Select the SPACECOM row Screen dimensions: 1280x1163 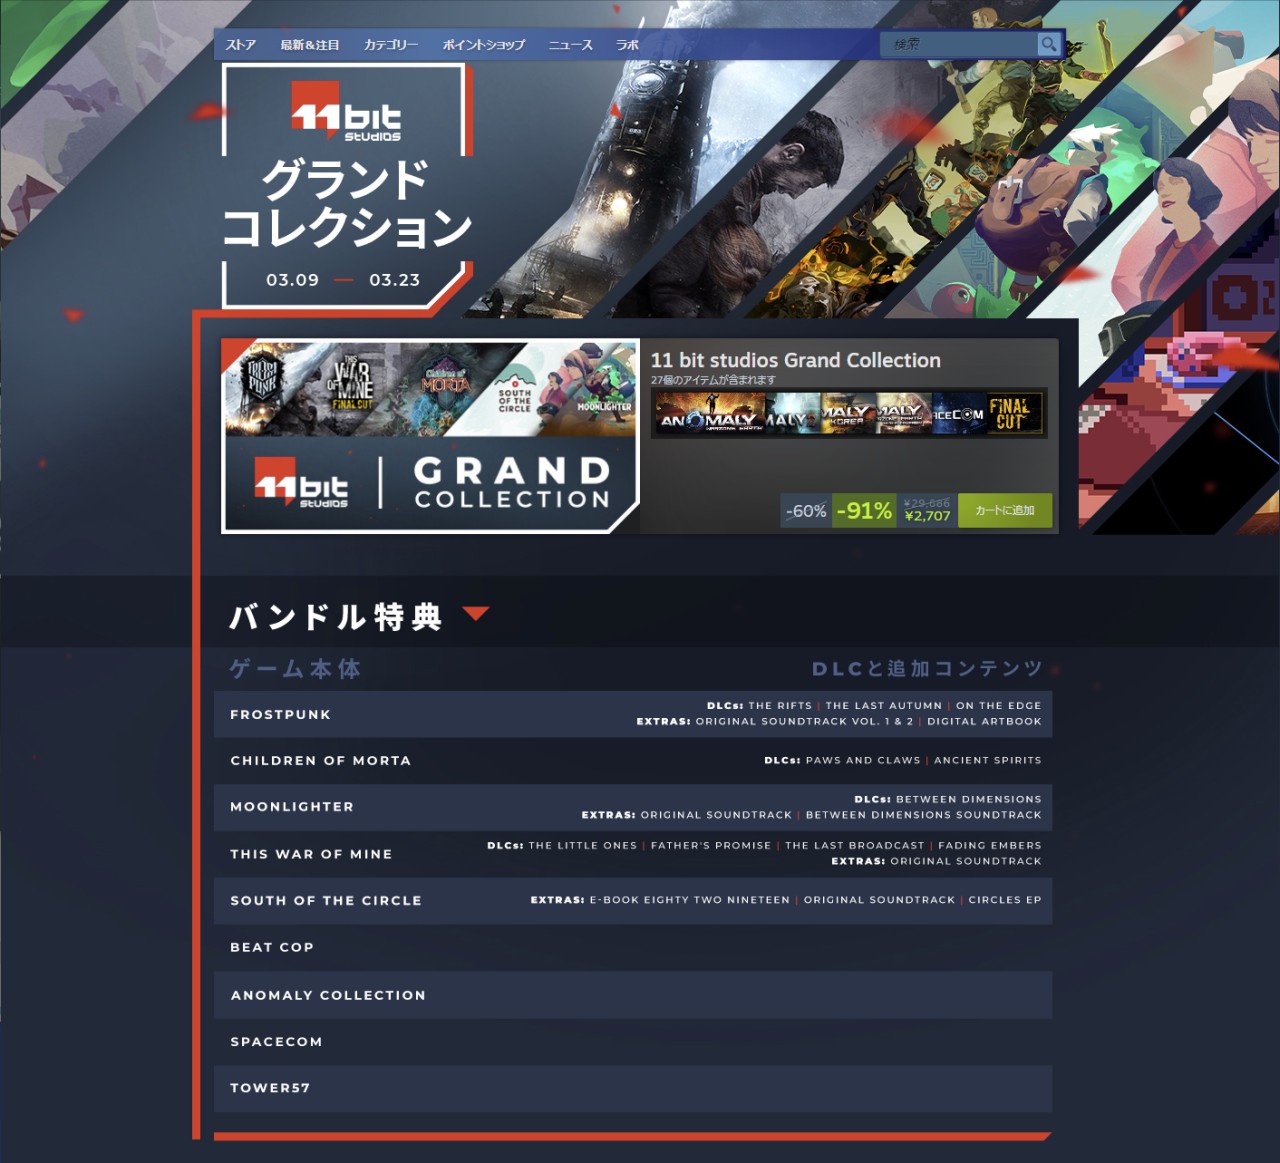coord(633,1041)
